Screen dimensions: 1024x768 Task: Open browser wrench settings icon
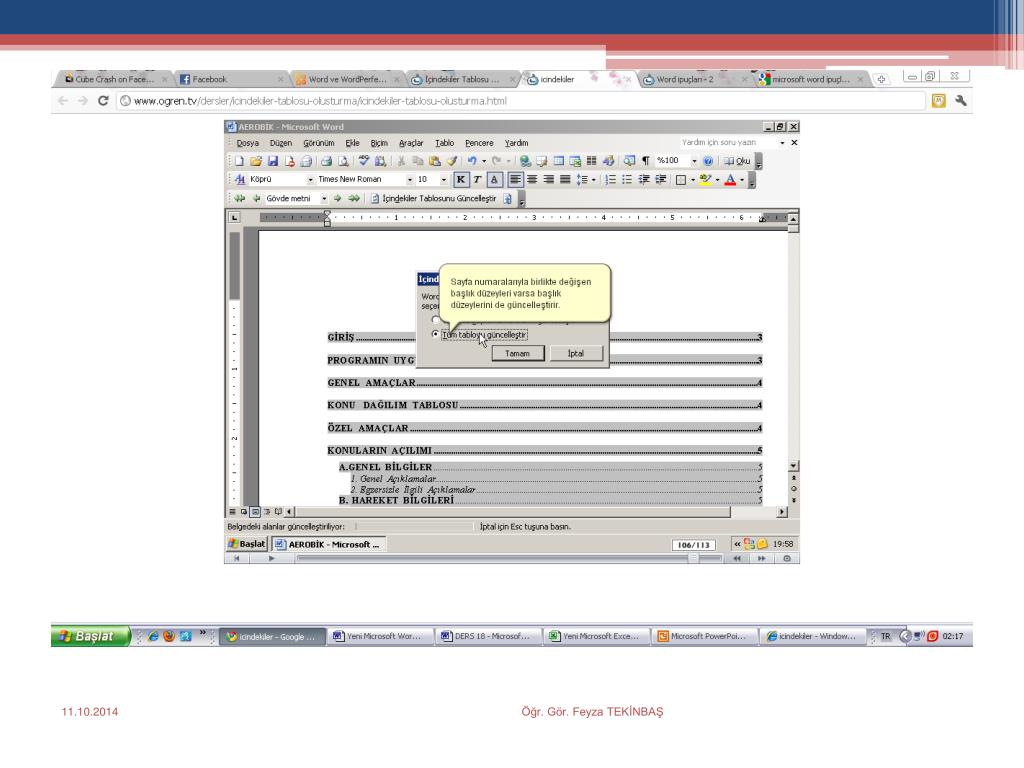click(x=961, y=101)
